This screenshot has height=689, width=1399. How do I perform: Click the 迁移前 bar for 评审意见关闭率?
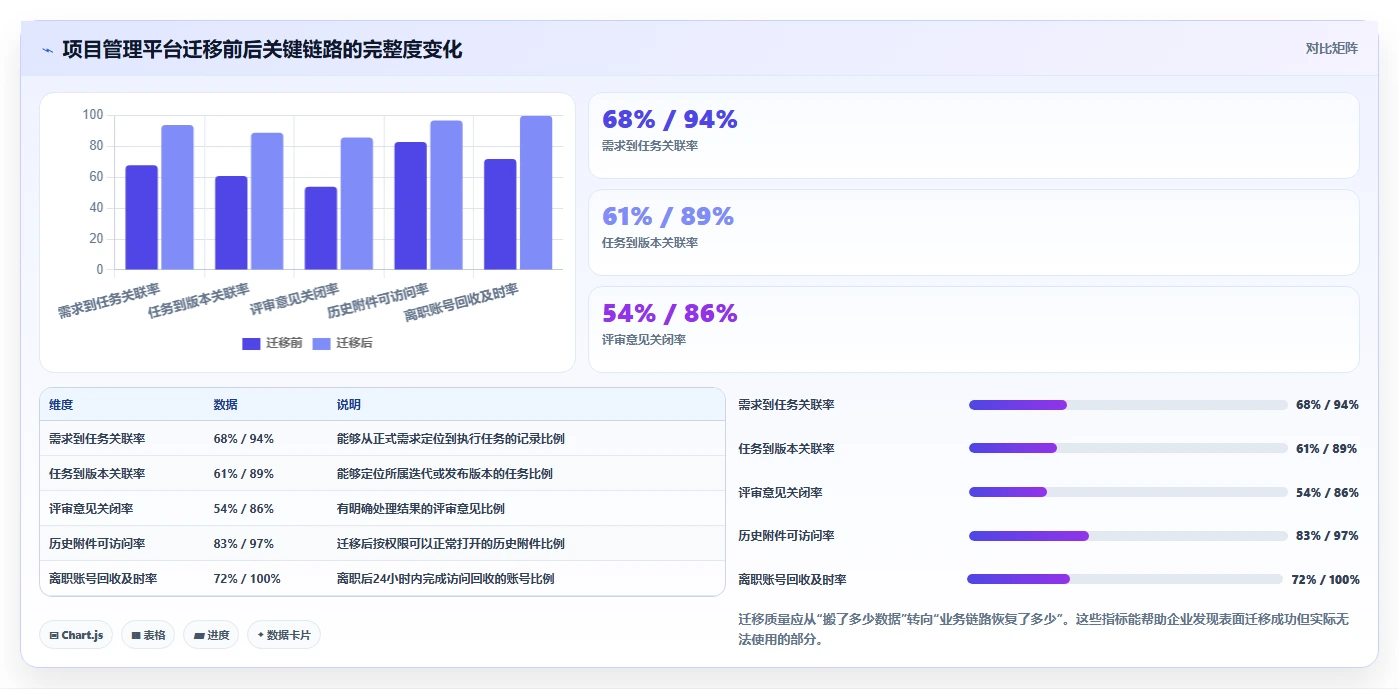(321, 229)
